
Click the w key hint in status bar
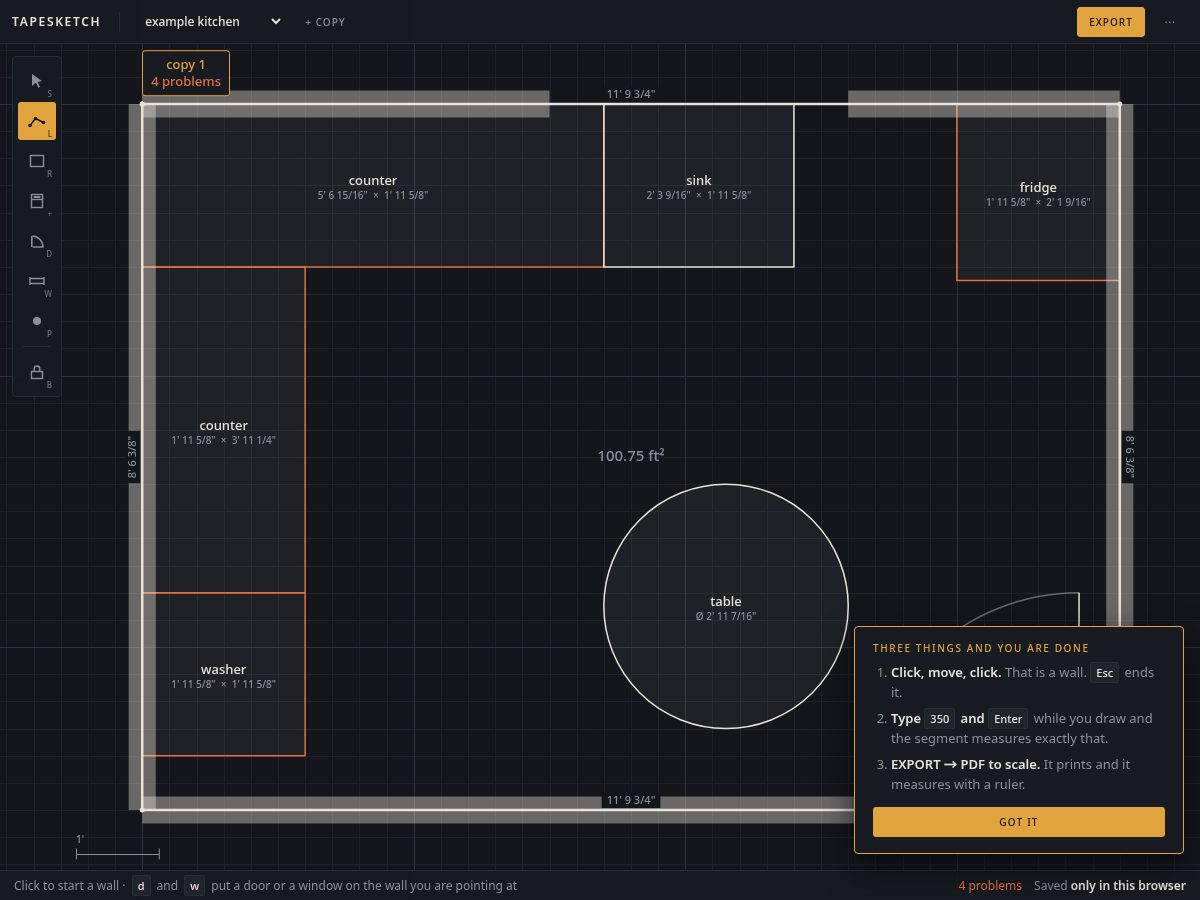195,886
